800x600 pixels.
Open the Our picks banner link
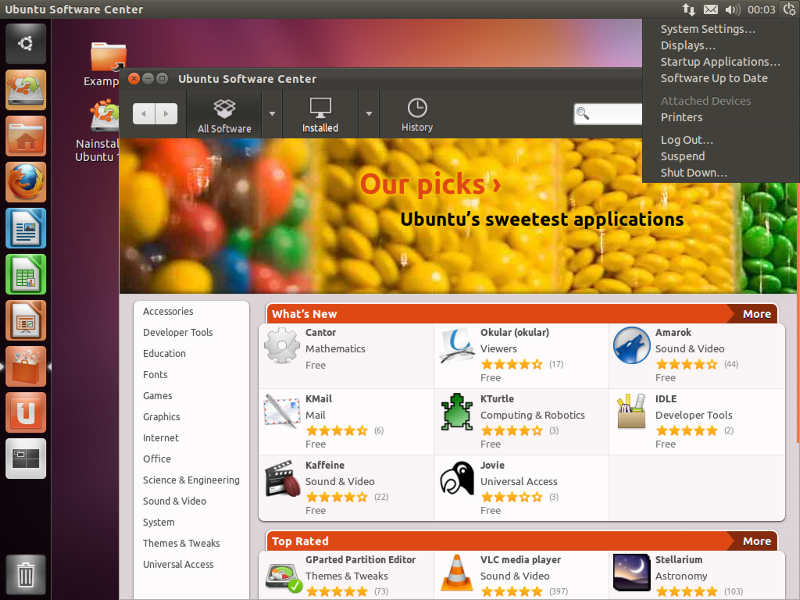[x=431, y=184]
